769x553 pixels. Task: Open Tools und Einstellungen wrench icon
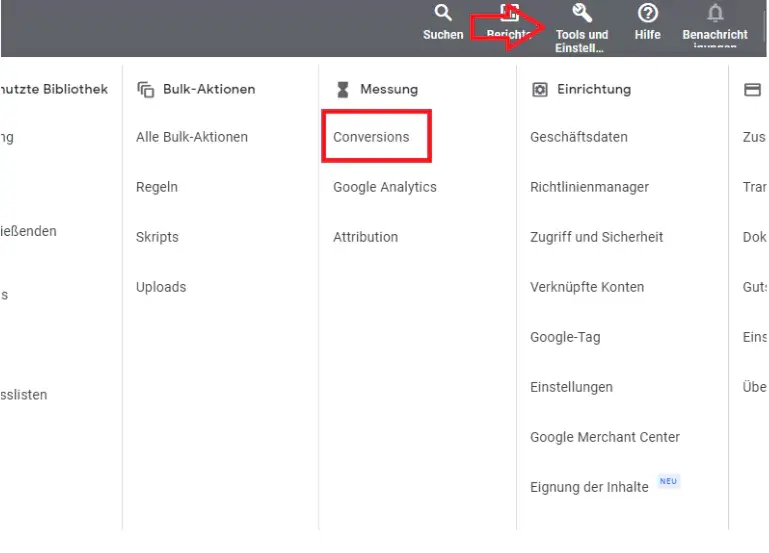pos(581,14)
